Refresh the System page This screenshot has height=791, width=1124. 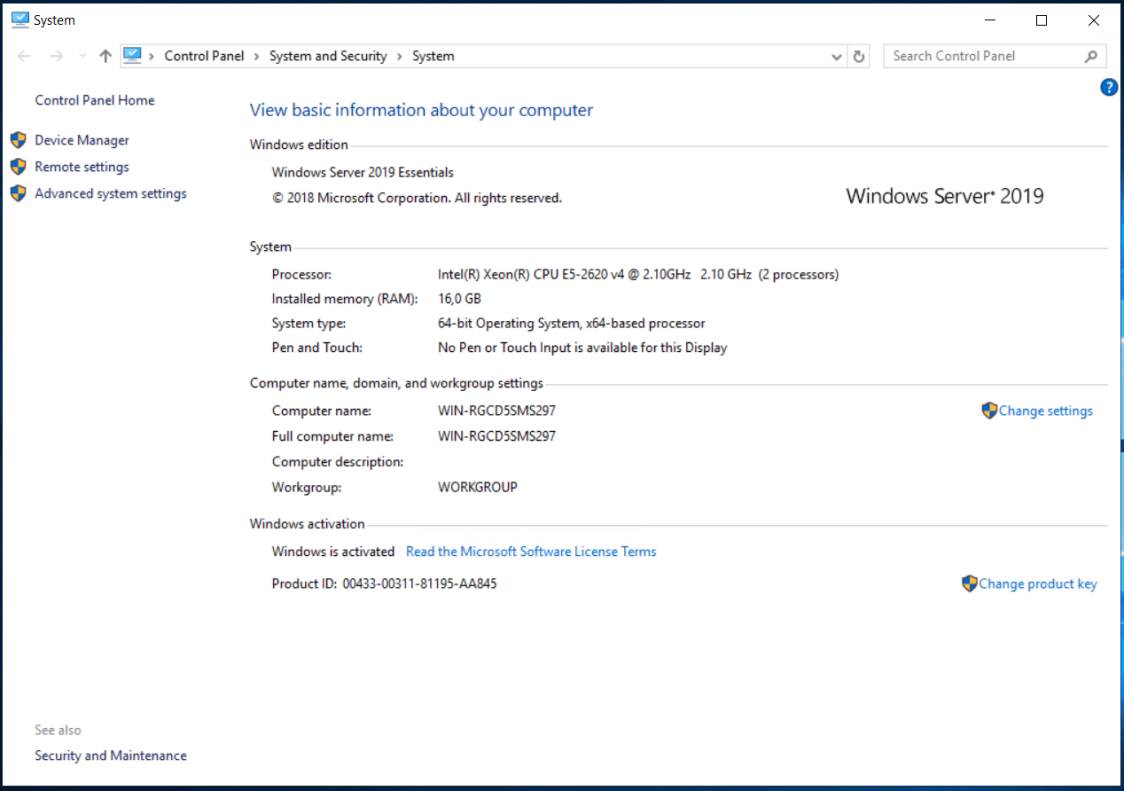[859, 56]
